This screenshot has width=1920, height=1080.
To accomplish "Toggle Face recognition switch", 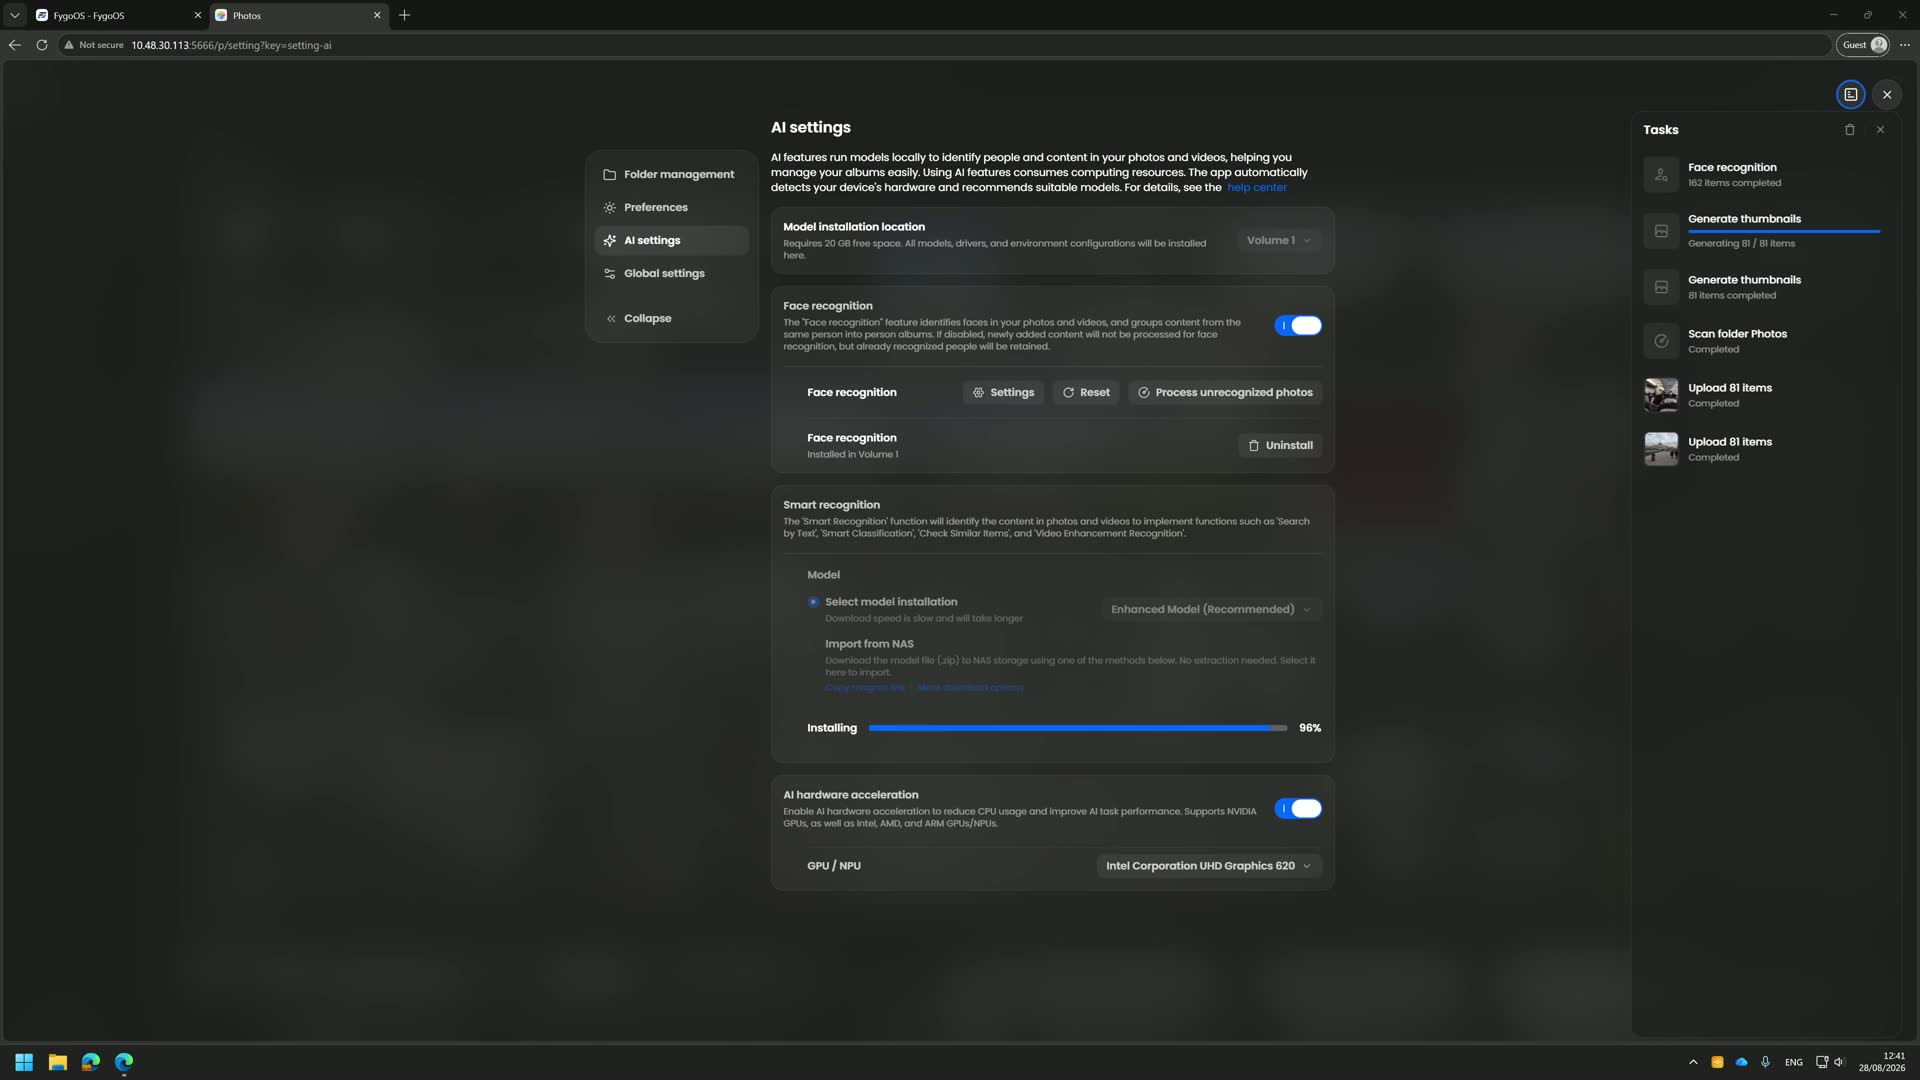I will 1298,326.
